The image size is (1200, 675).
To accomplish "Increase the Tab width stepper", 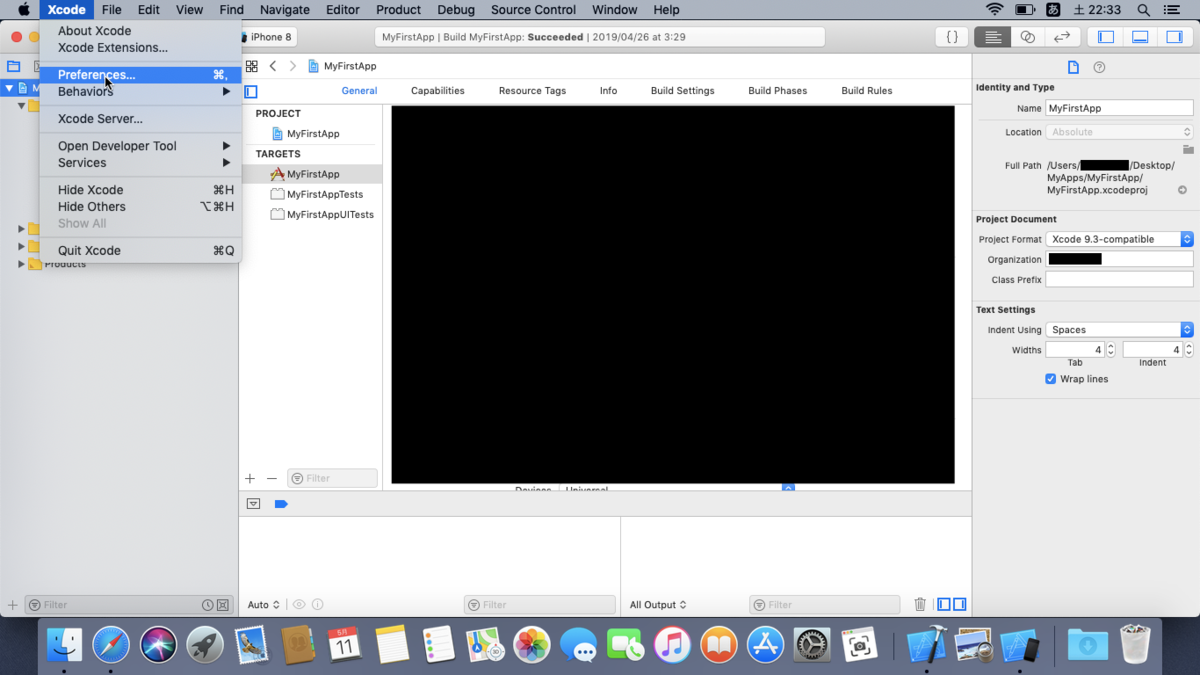I will (x=1110, y=346).
